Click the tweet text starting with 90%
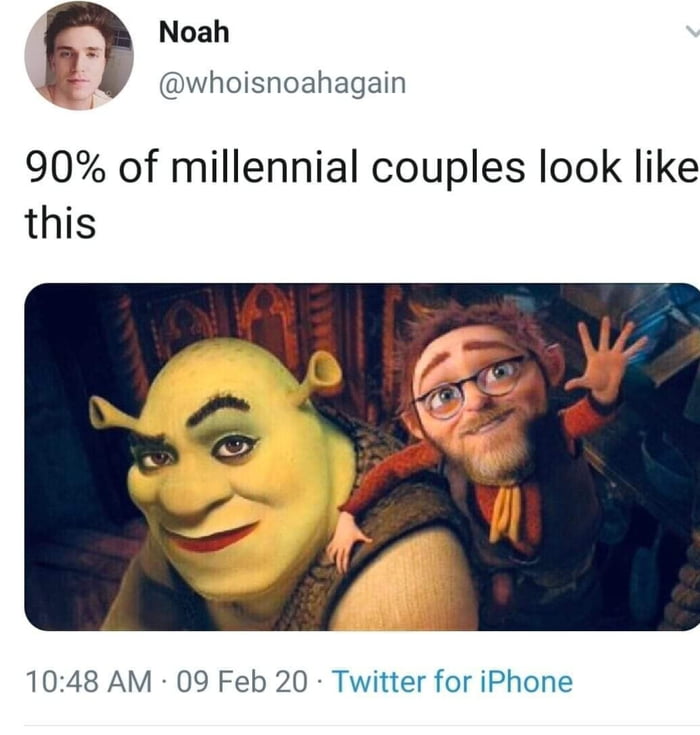 362,194
